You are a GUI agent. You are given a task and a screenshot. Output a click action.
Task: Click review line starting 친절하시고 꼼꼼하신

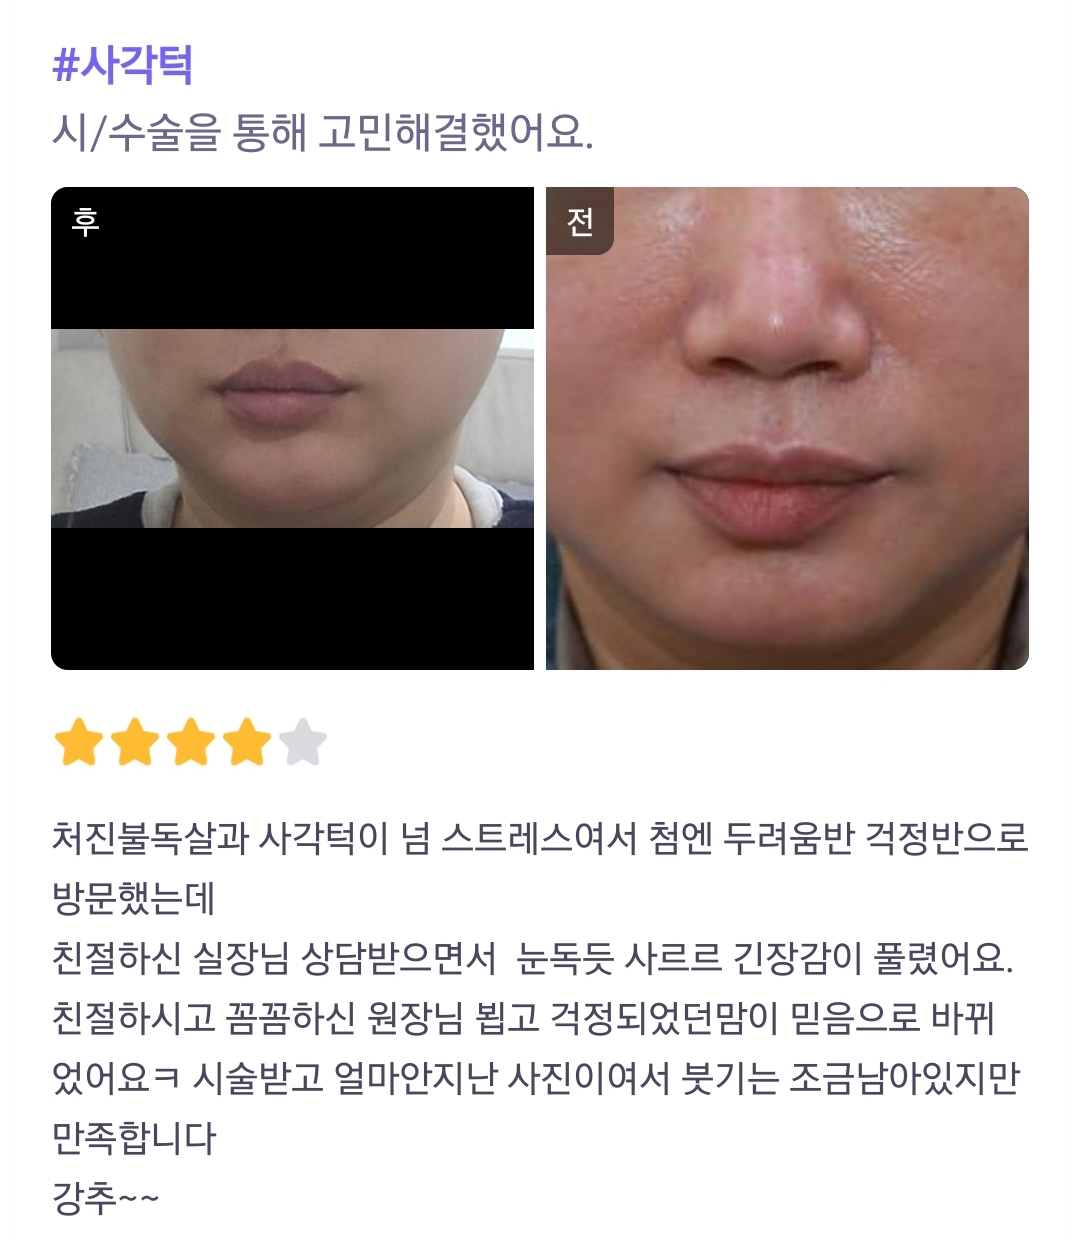coord(522,1018)
